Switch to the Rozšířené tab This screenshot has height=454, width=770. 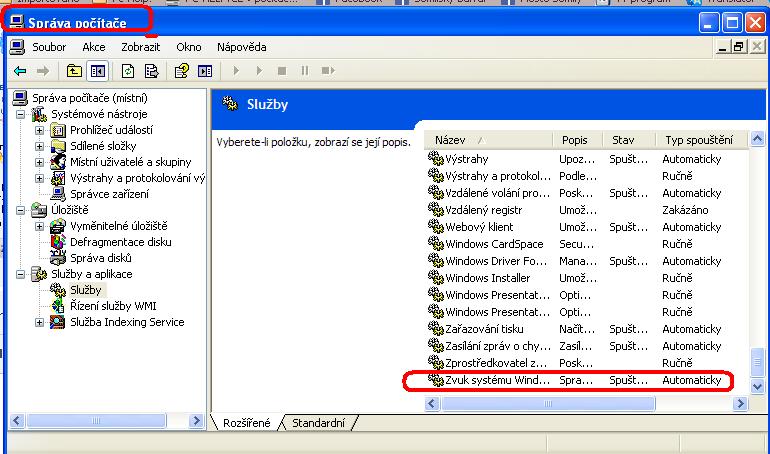[247, 423]
